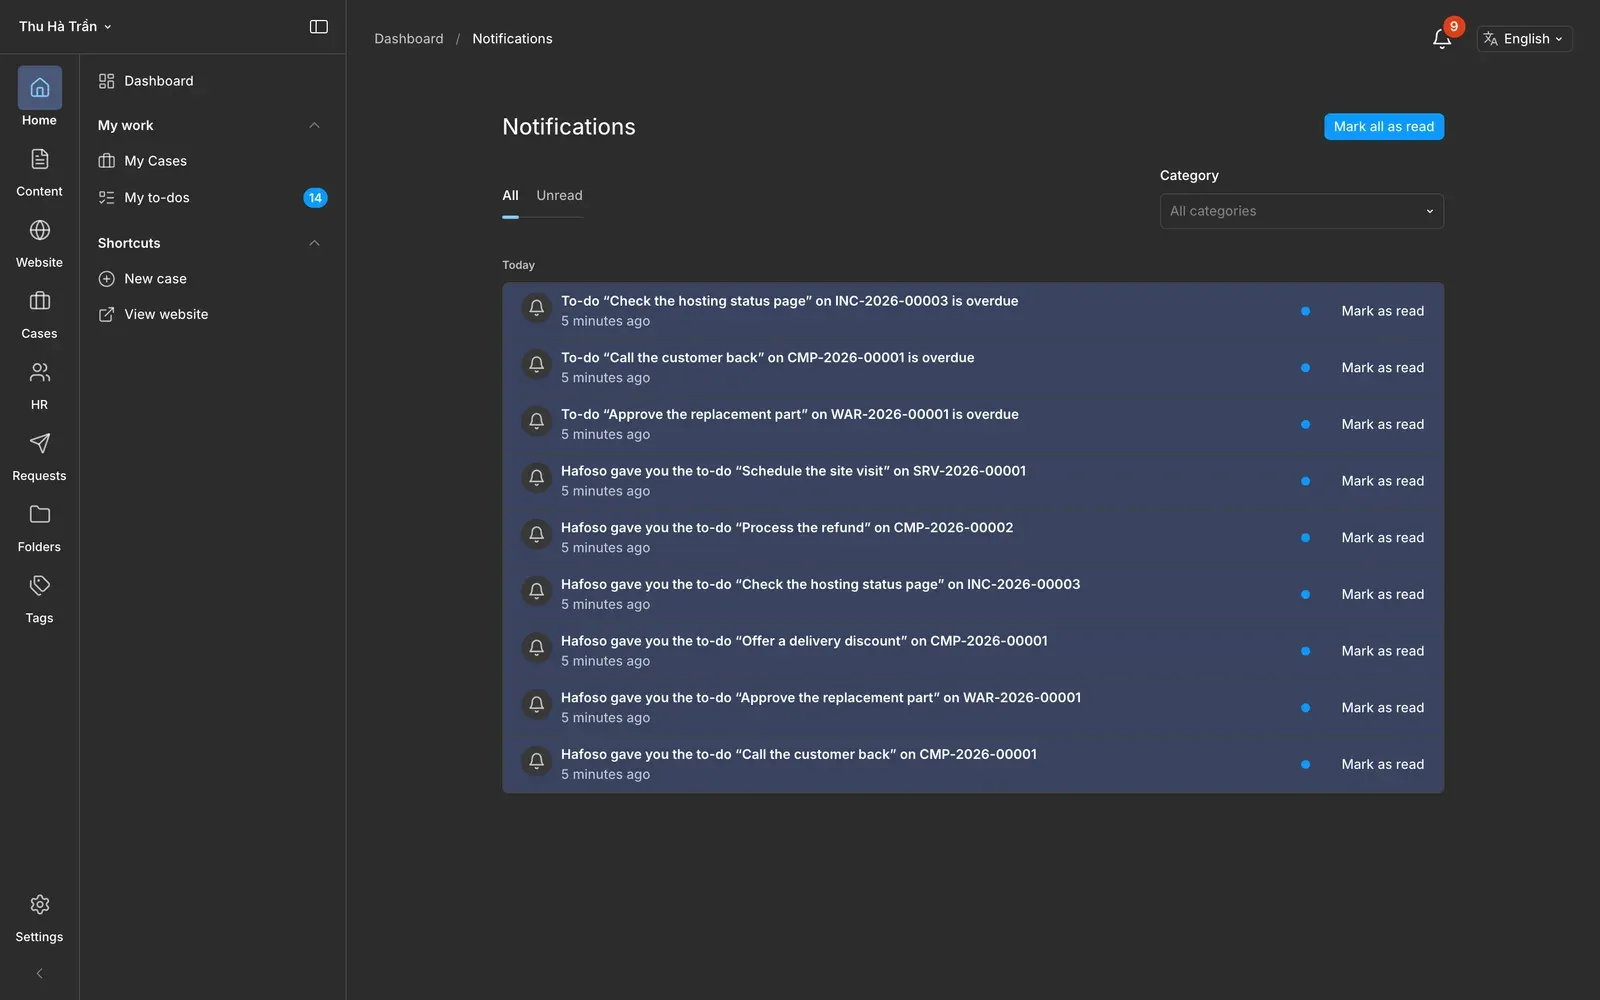
Task: Toggle the sidebar panel layout icon
Action: coord(319,27)
